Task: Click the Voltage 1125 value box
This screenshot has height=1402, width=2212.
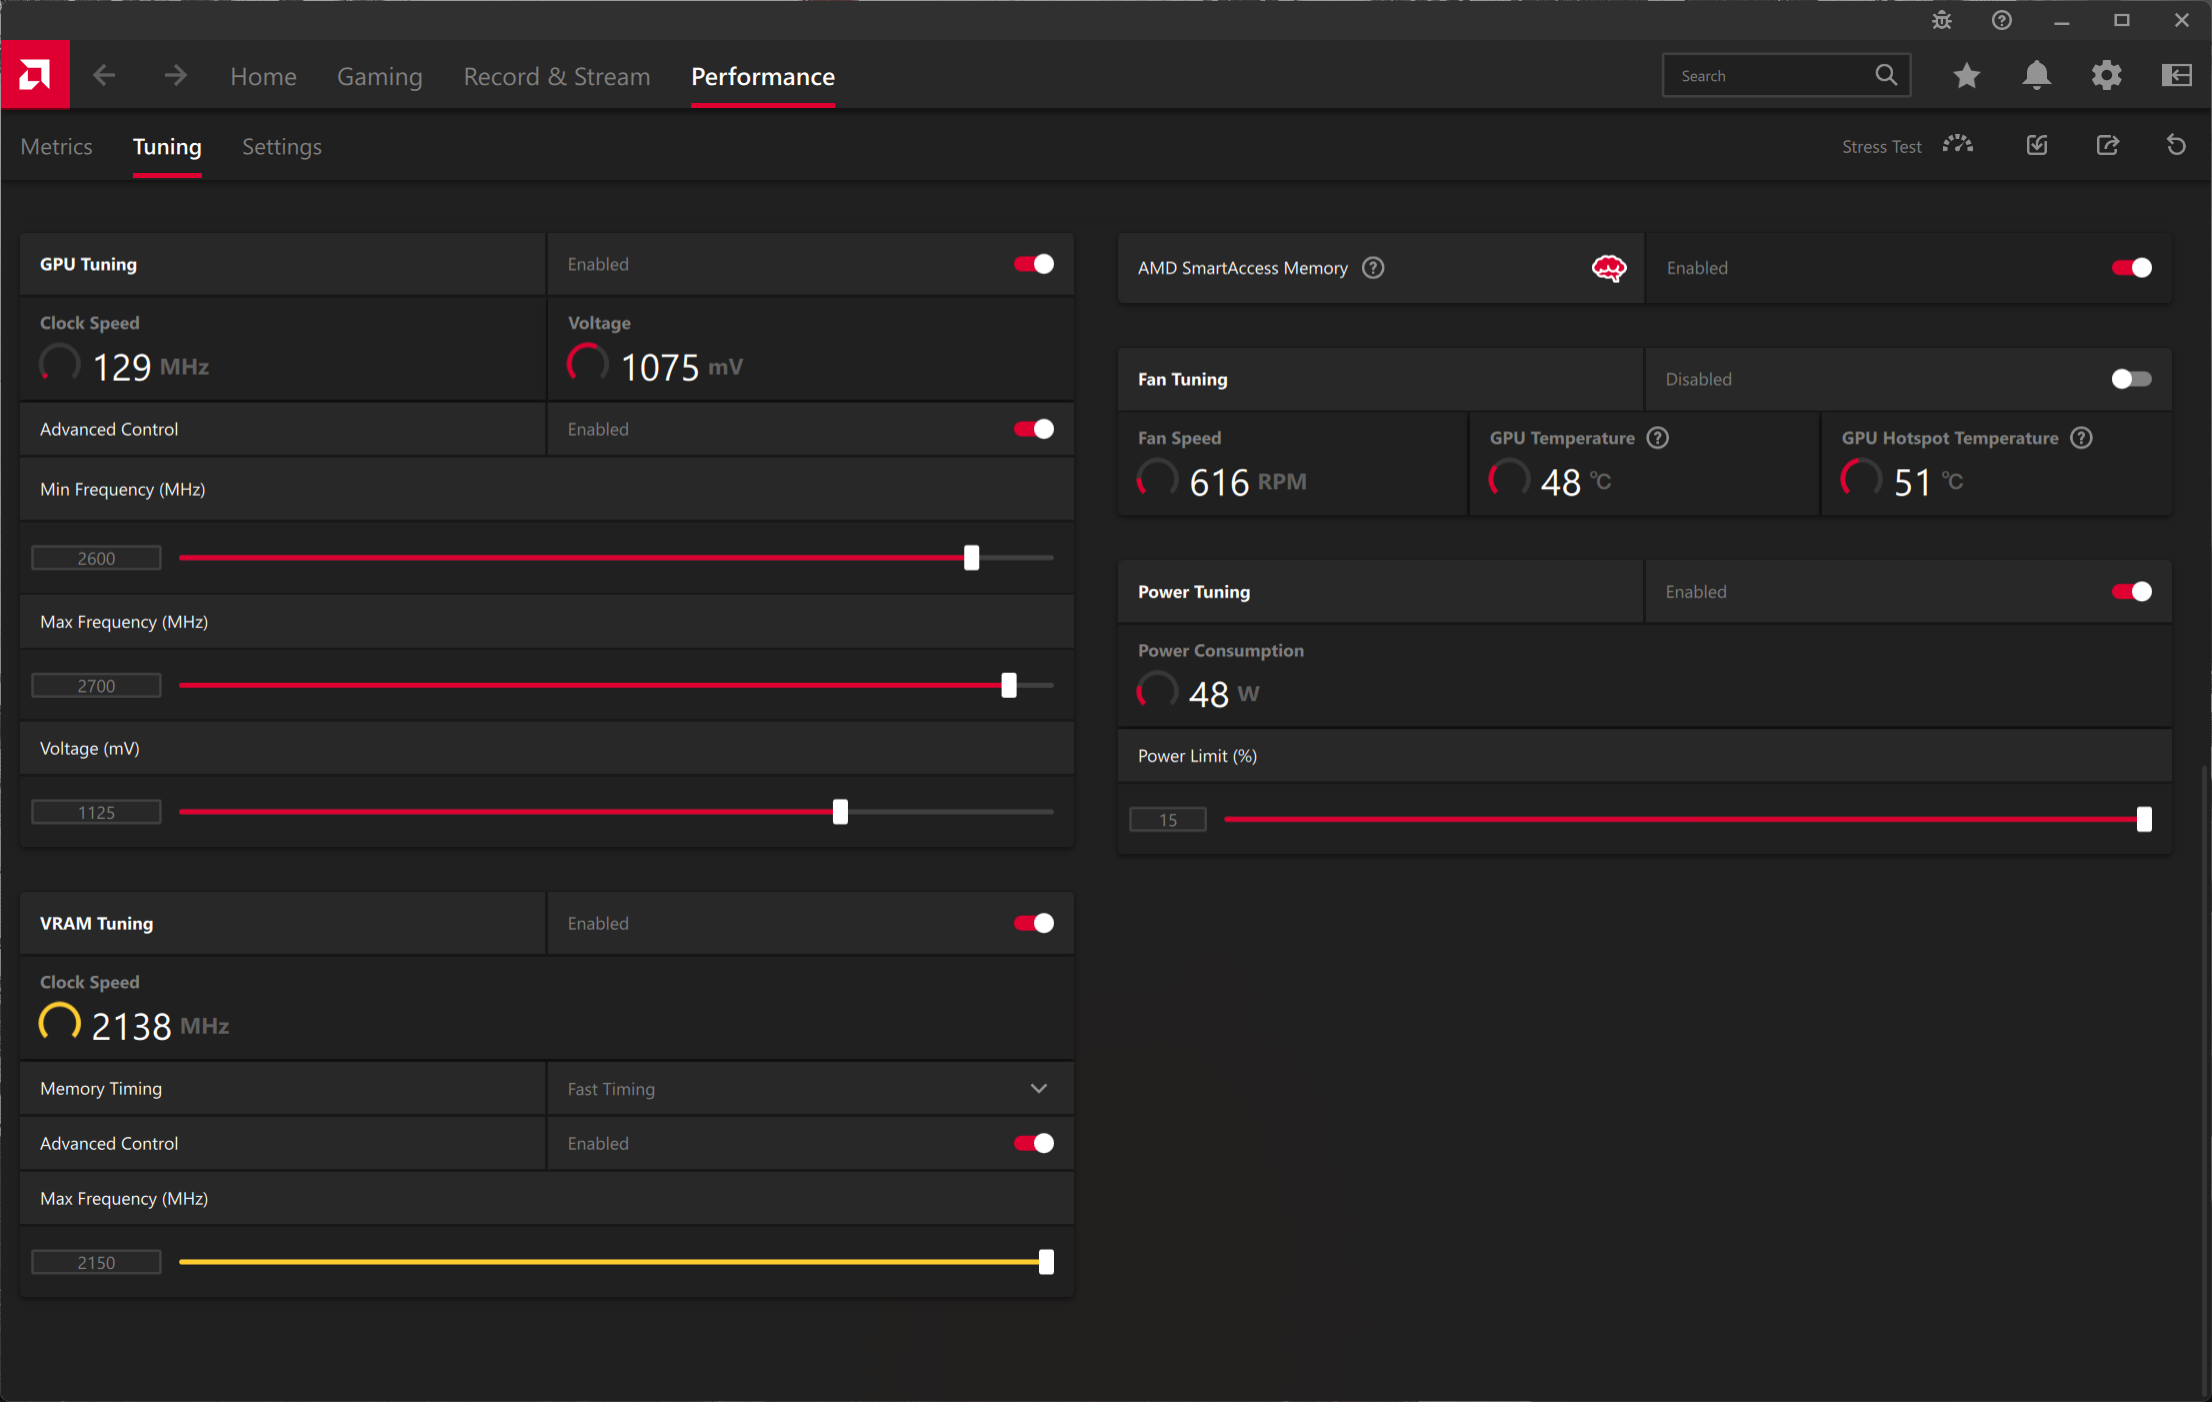Action: point(96,812)
